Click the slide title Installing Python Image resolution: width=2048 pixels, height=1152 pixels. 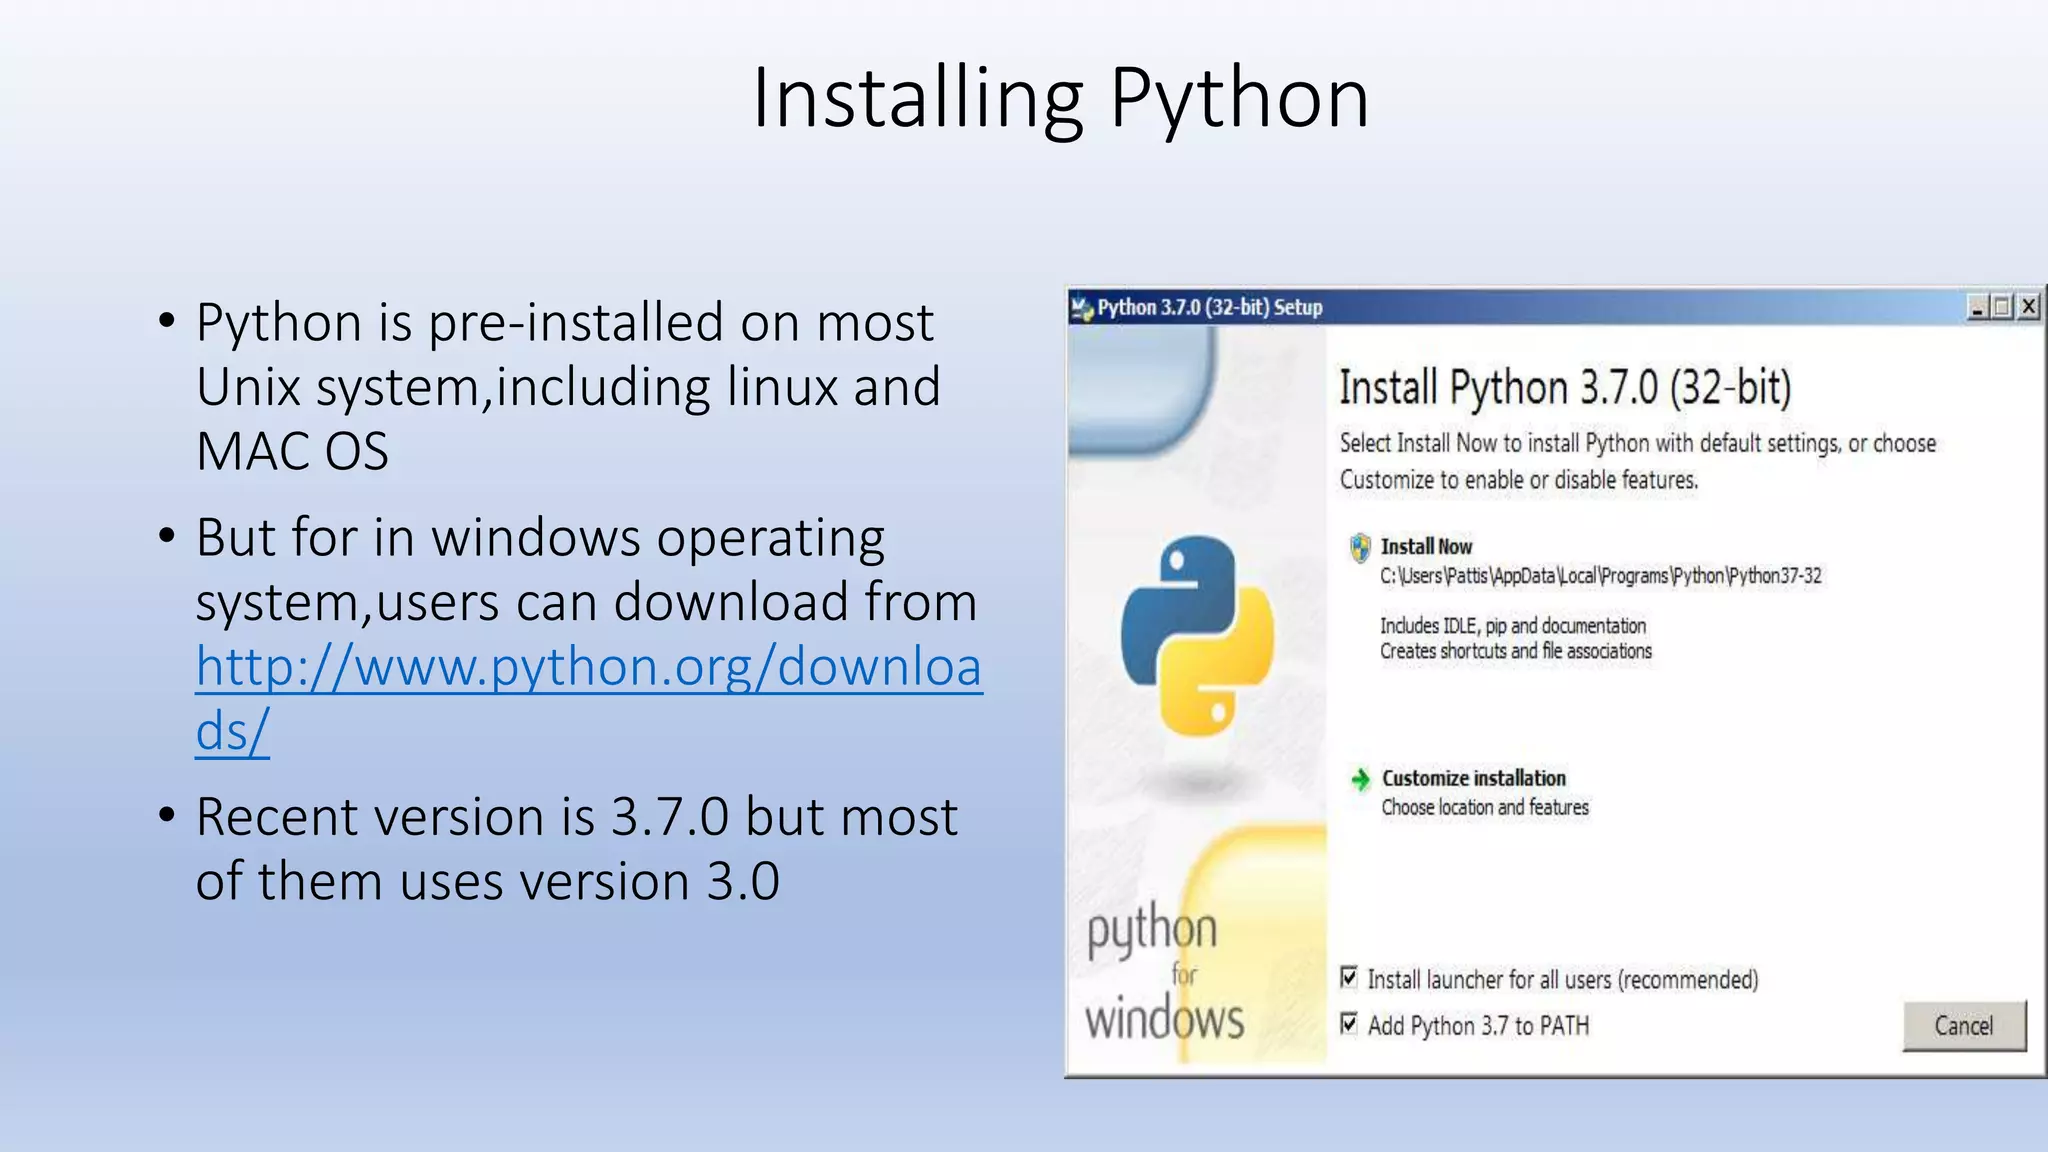pyautogui.click(x=1060, y=98)
